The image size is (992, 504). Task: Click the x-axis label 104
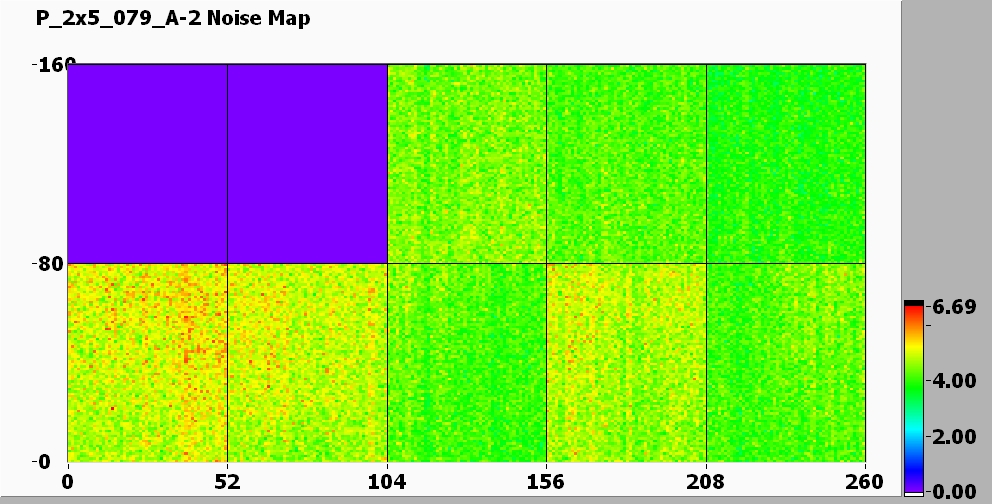tap(387, 482)
